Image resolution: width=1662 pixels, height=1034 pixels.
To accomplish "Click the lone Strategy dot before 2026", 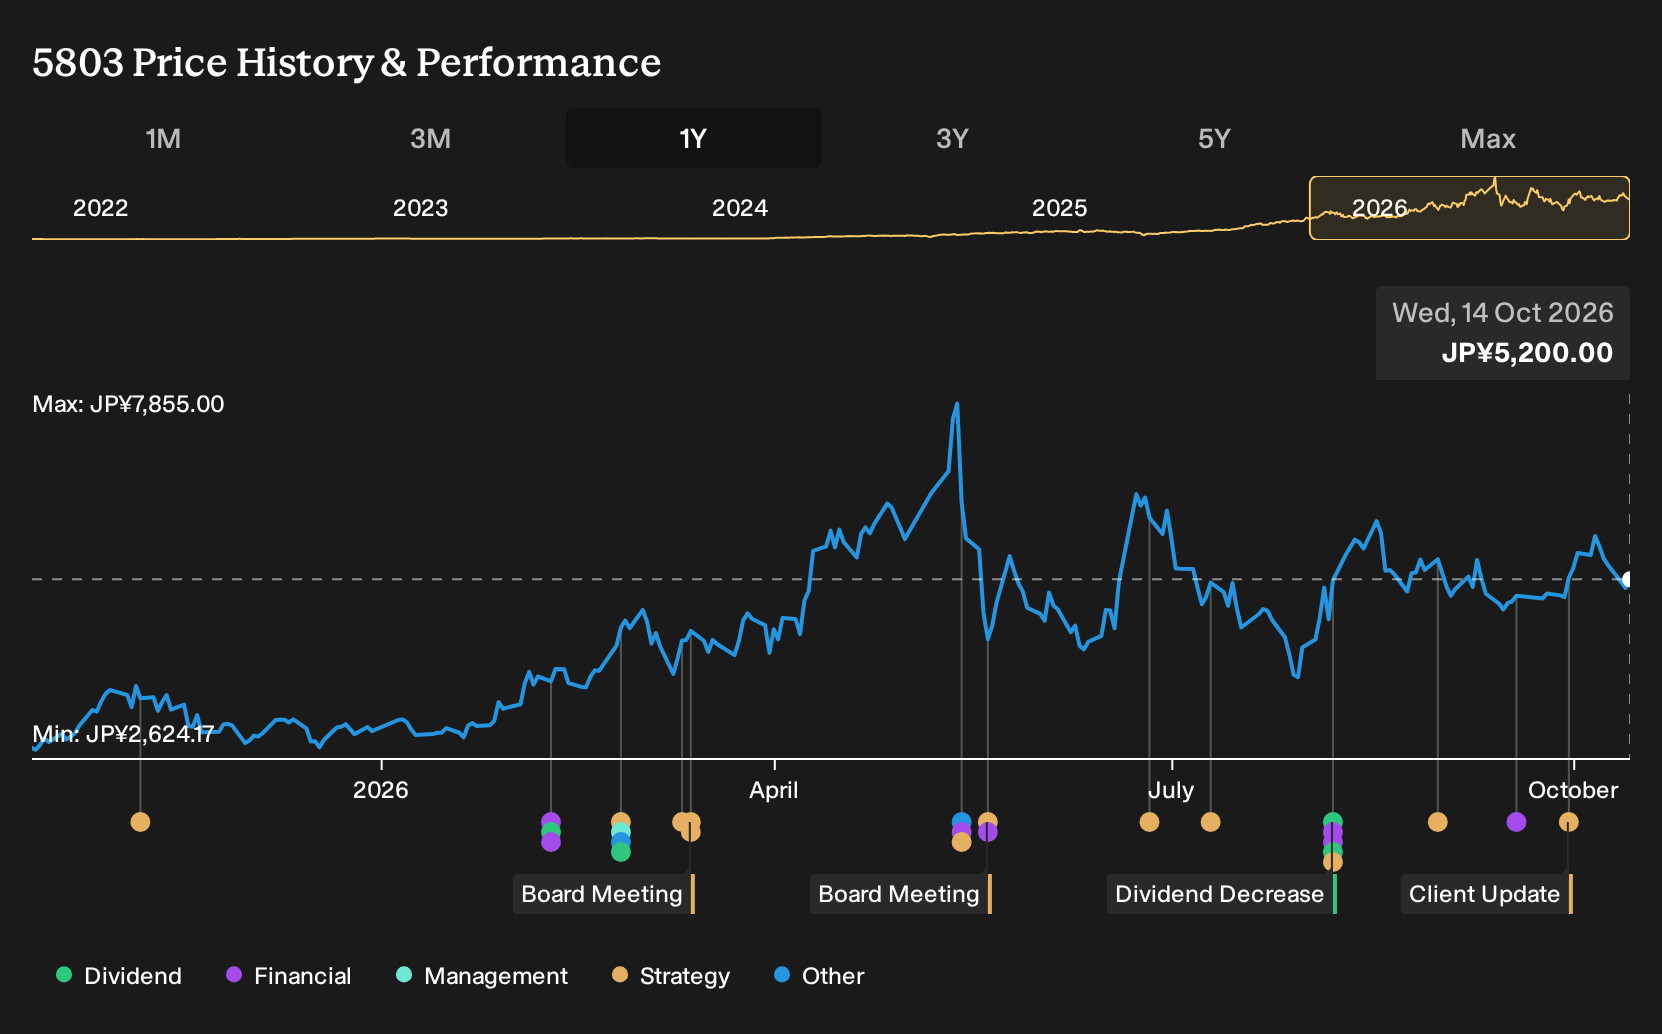I will (x=140, y=822).
